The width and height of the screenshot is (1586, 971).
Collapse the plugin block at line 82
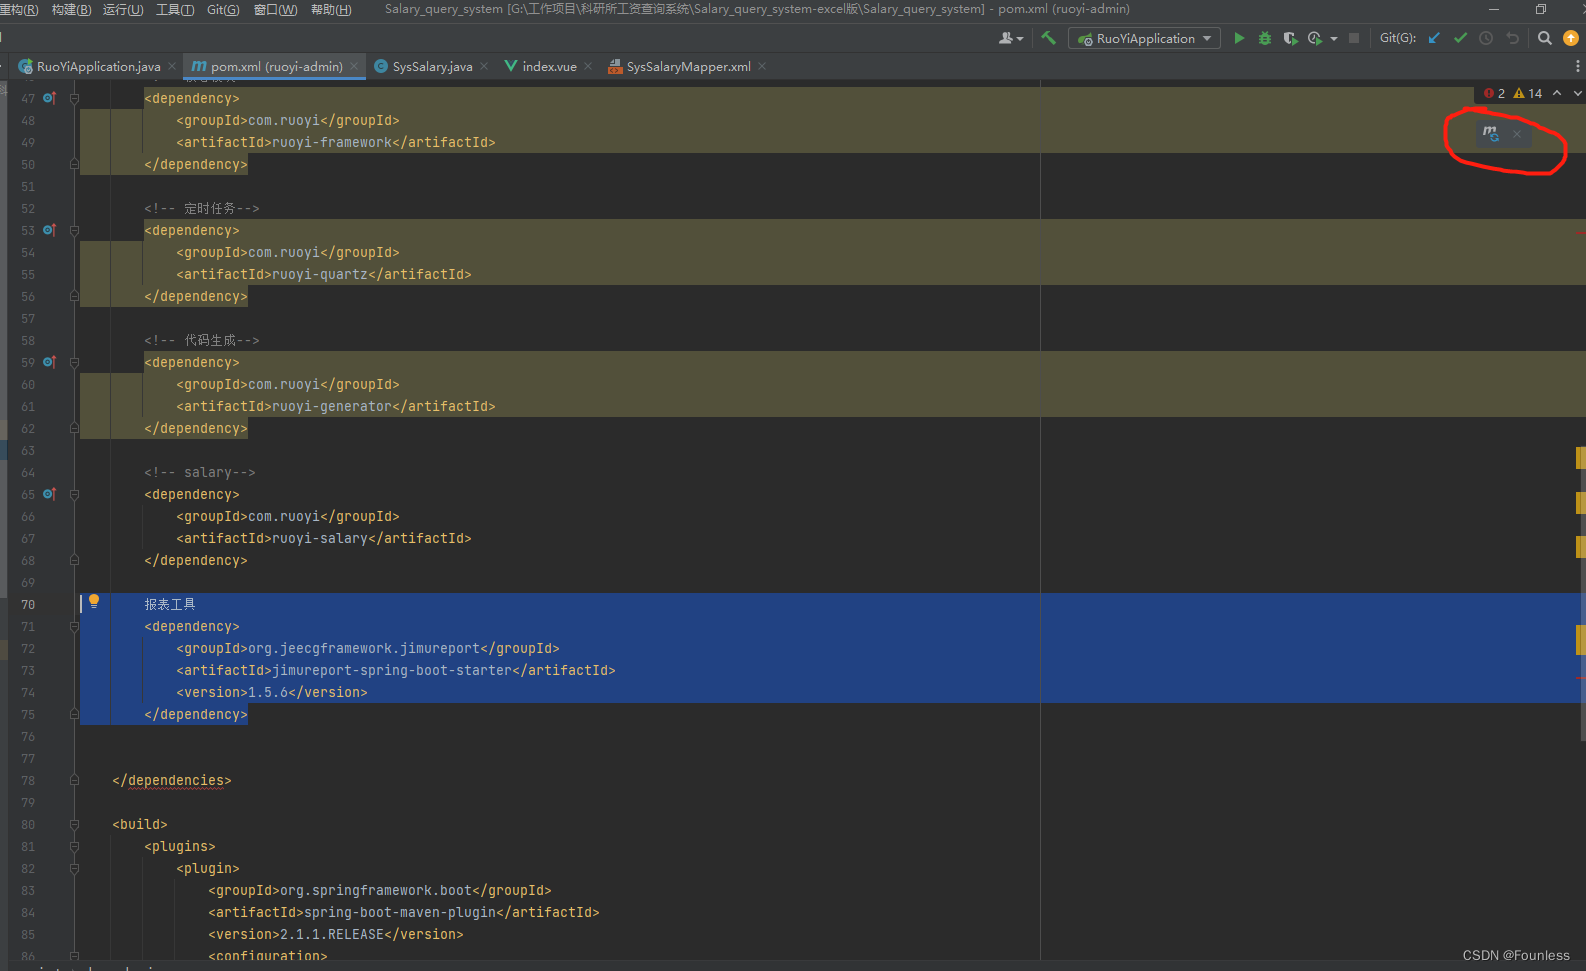click(x=74, y=868)
